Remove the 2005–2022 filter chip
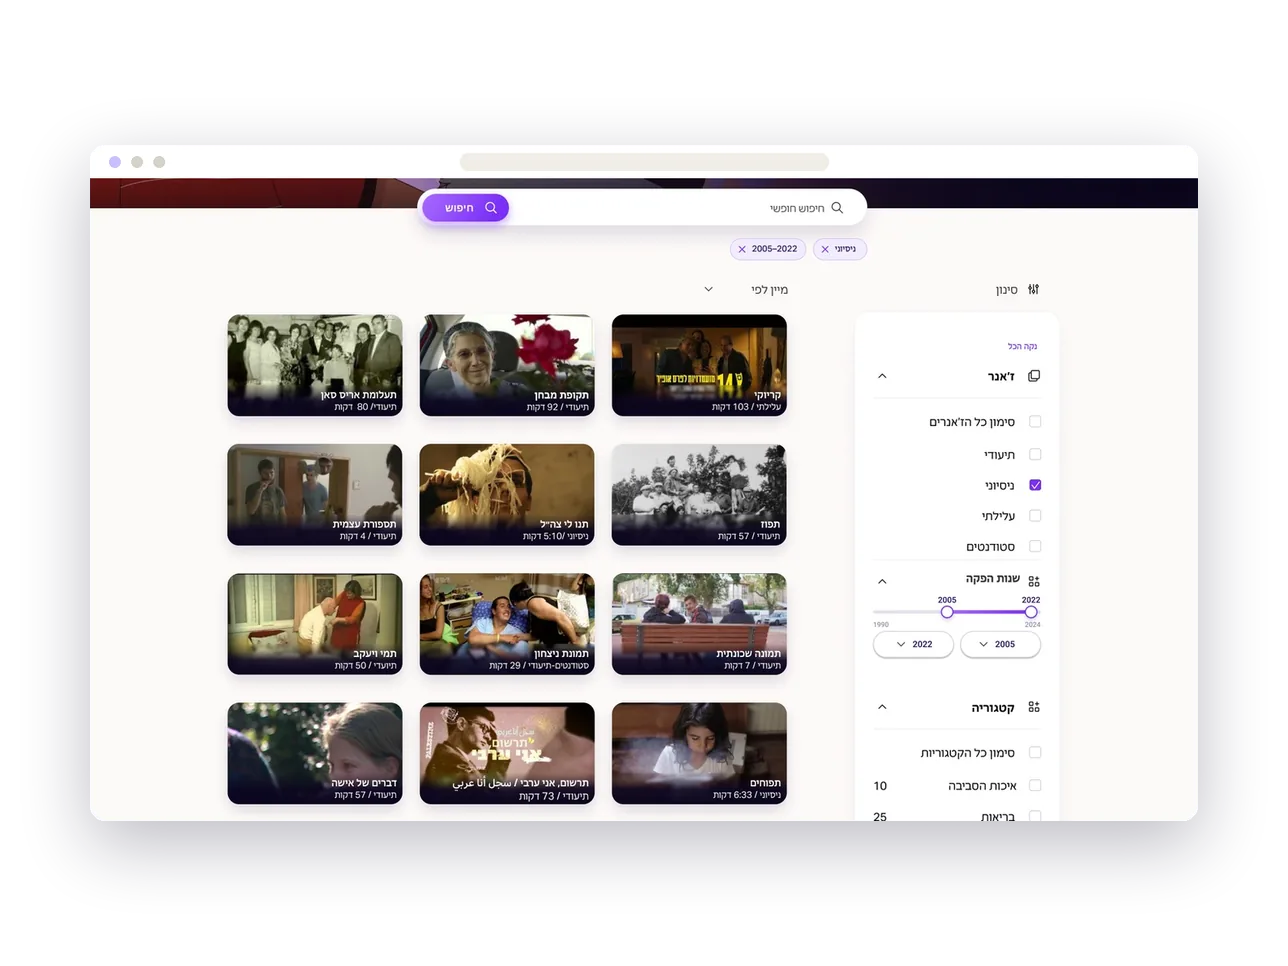 point(742,249)
